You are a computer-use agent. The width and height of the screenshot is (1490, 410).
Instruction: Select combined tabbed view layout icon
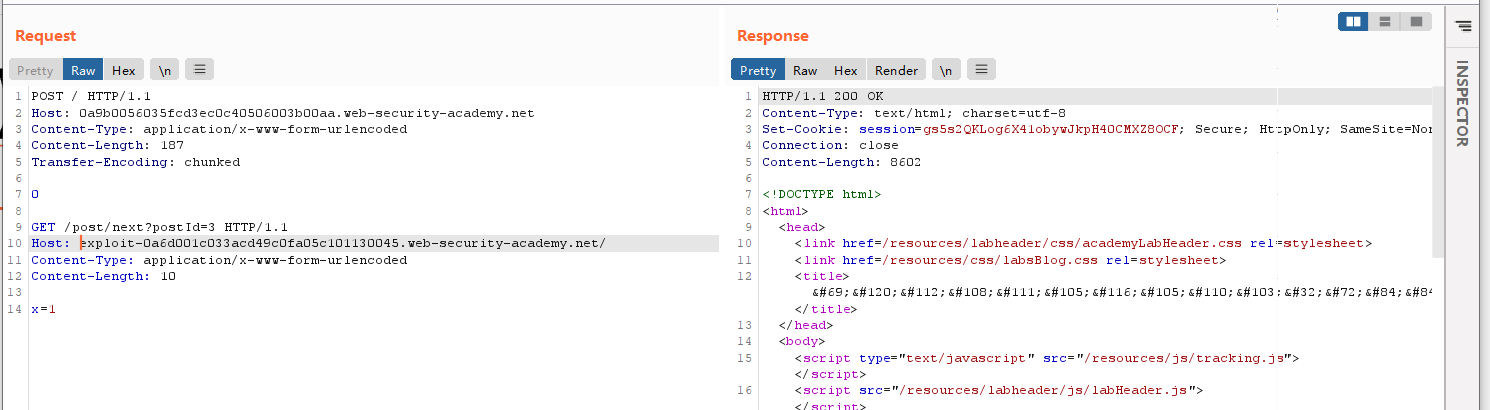1415,21
